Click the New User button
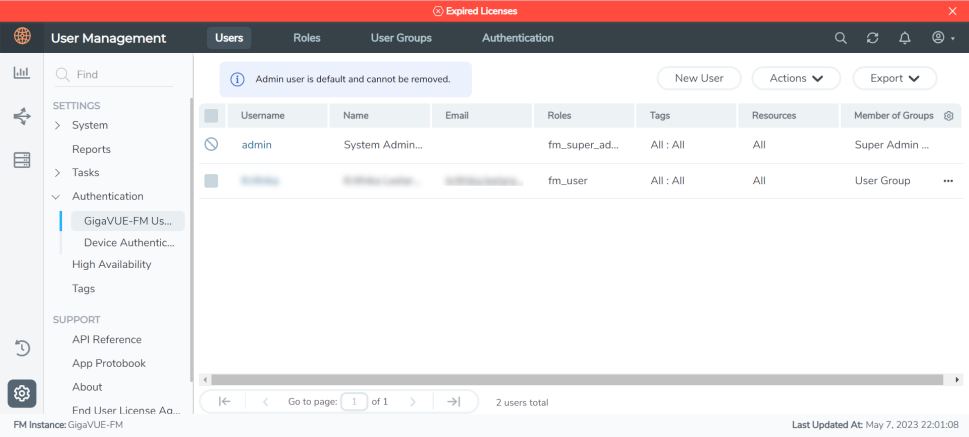Image resolution: width=969 pixels, height=437 pixels. (698, 78)
